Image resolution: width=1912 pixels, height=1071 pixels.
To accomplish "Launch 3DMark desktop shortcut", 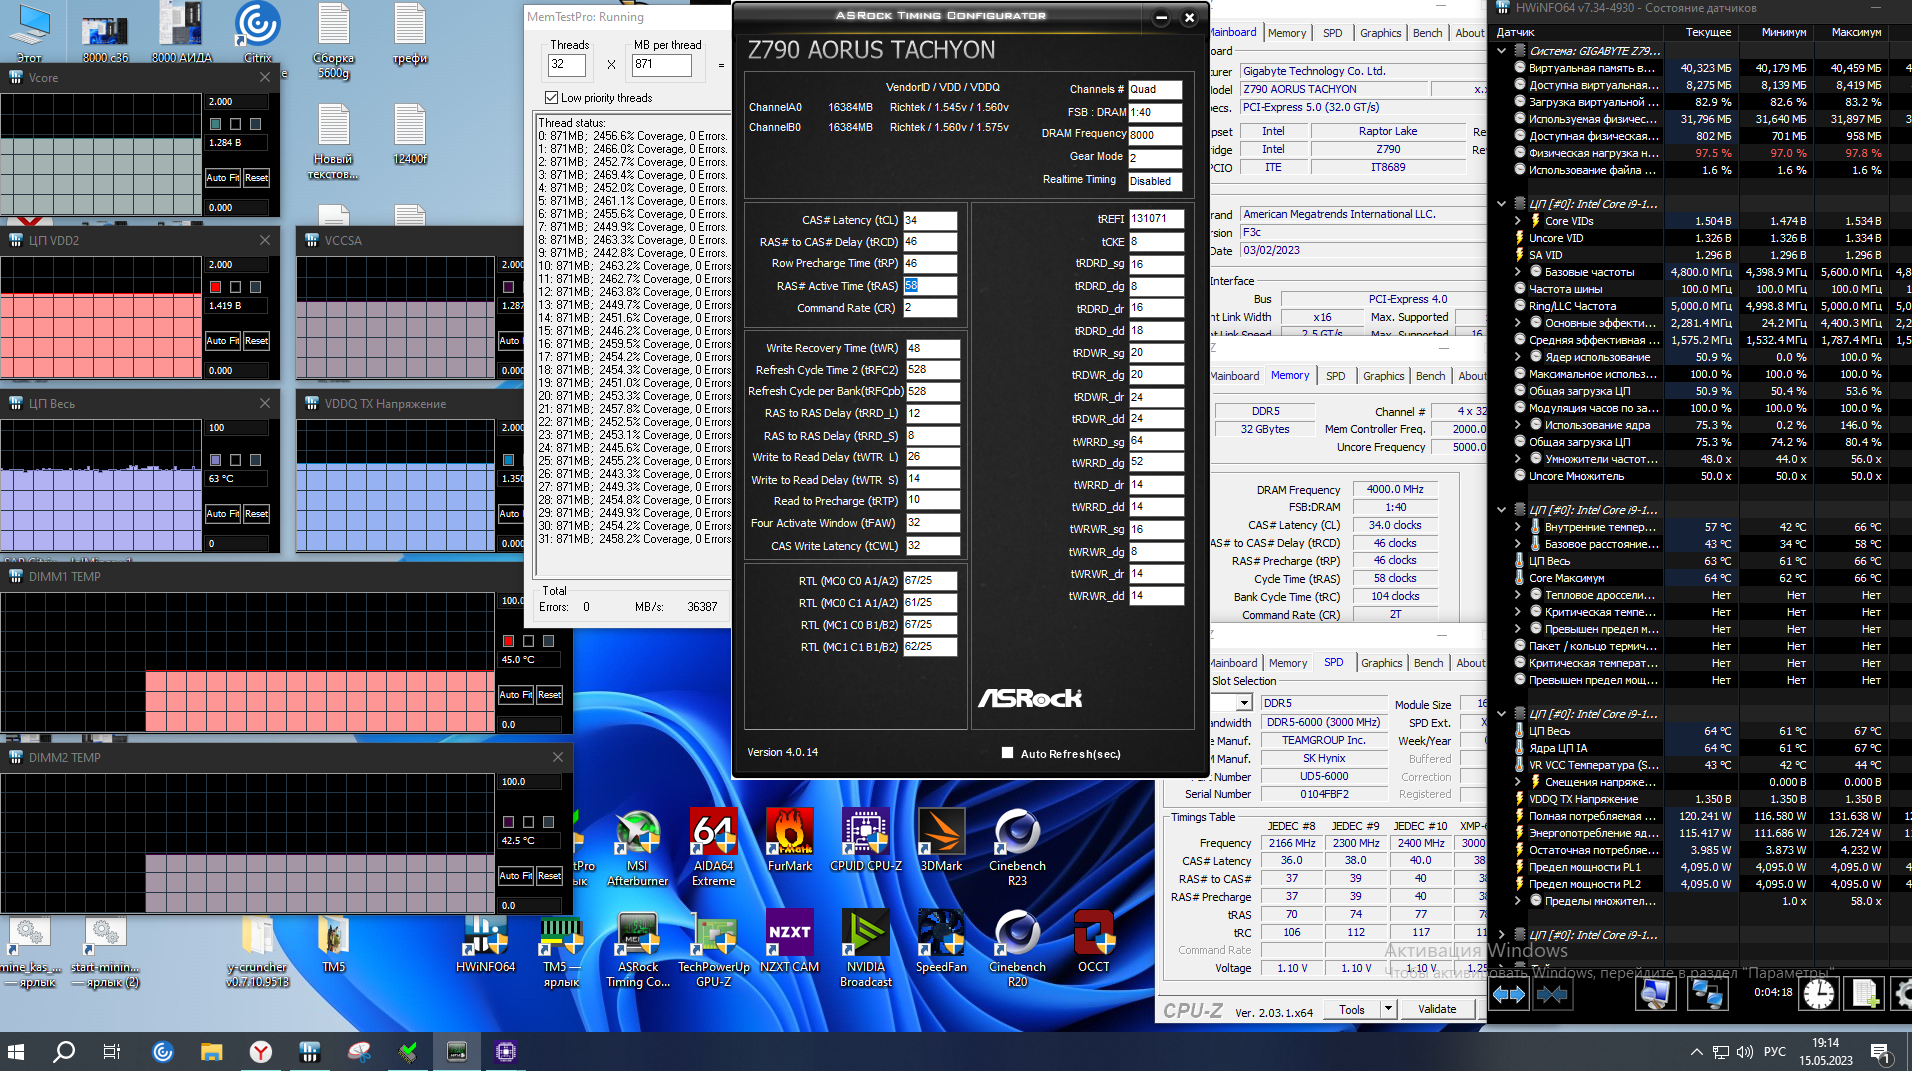I will (941, 842).
